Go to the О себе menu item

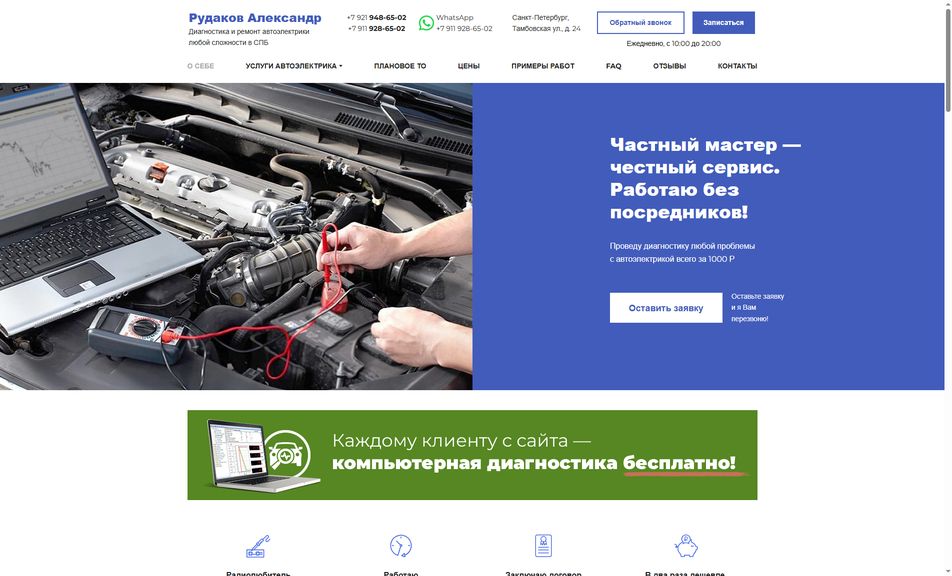point(200,66)
